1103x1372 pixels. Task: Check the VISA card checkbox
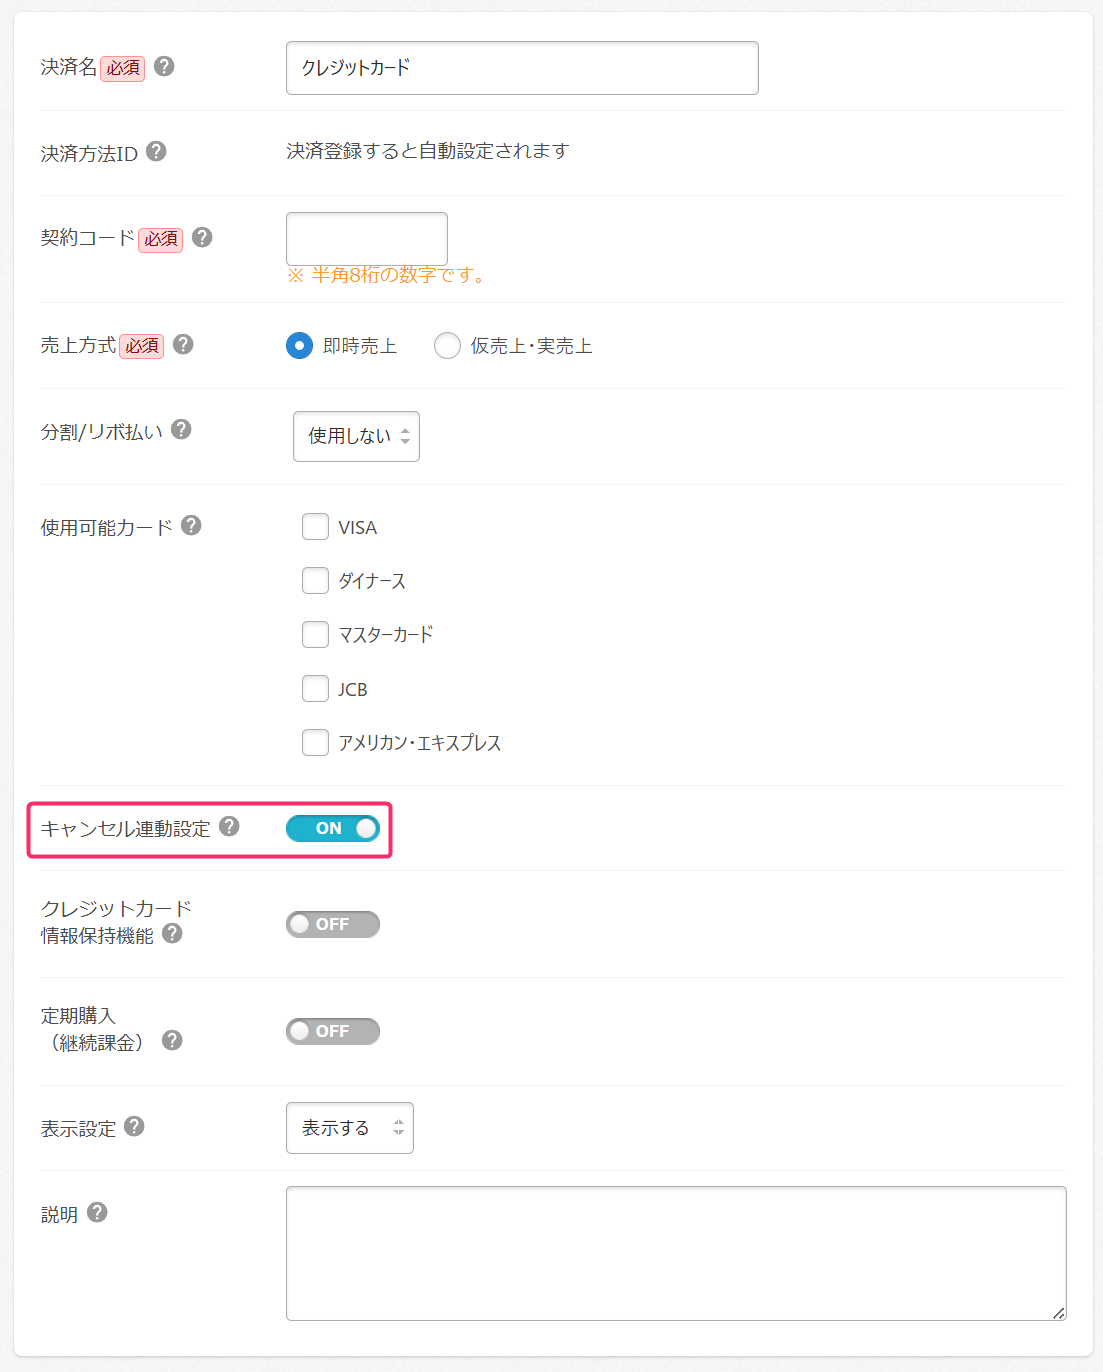[316, 527]
